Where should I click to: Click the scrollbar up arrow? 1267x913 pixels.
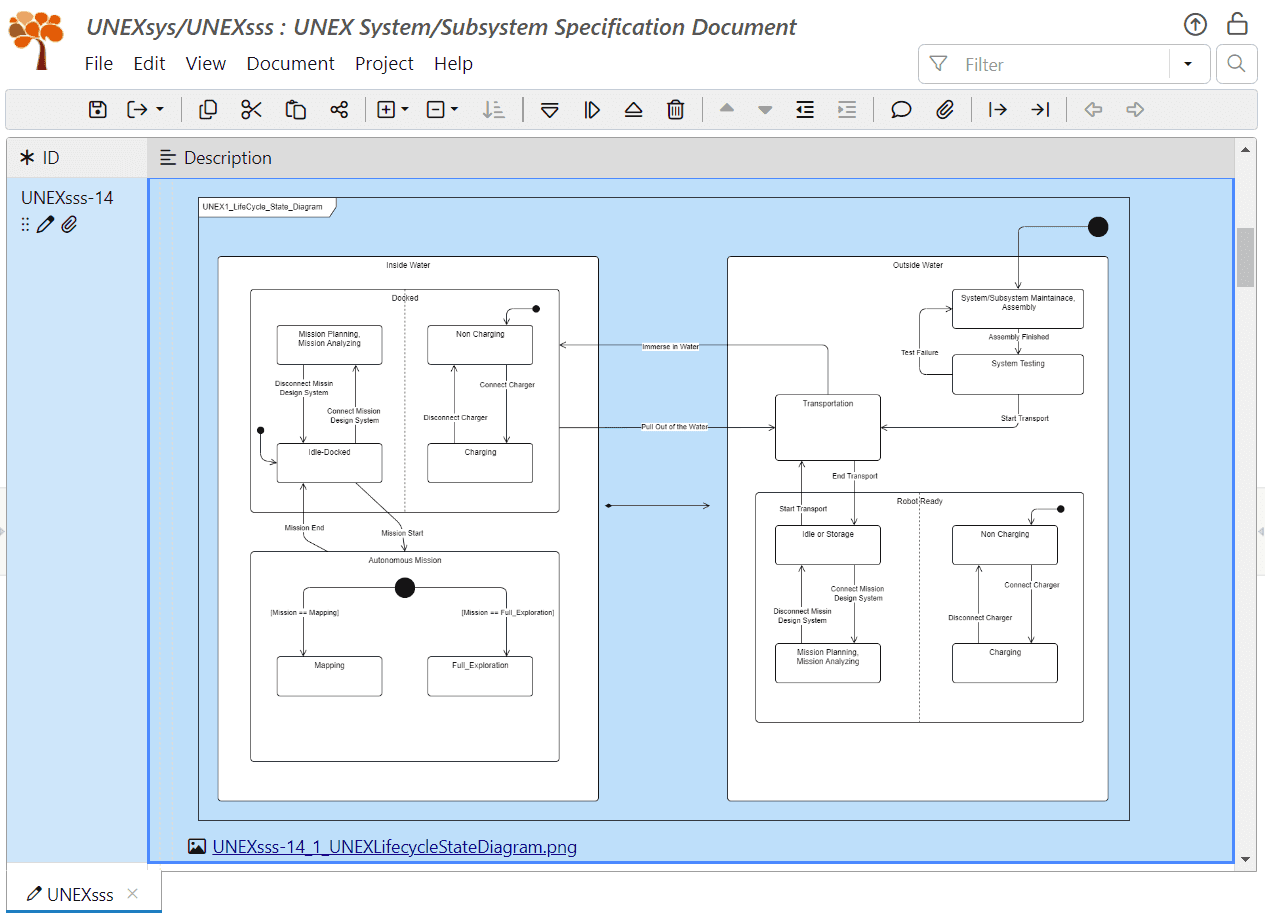pos(1245,149)
